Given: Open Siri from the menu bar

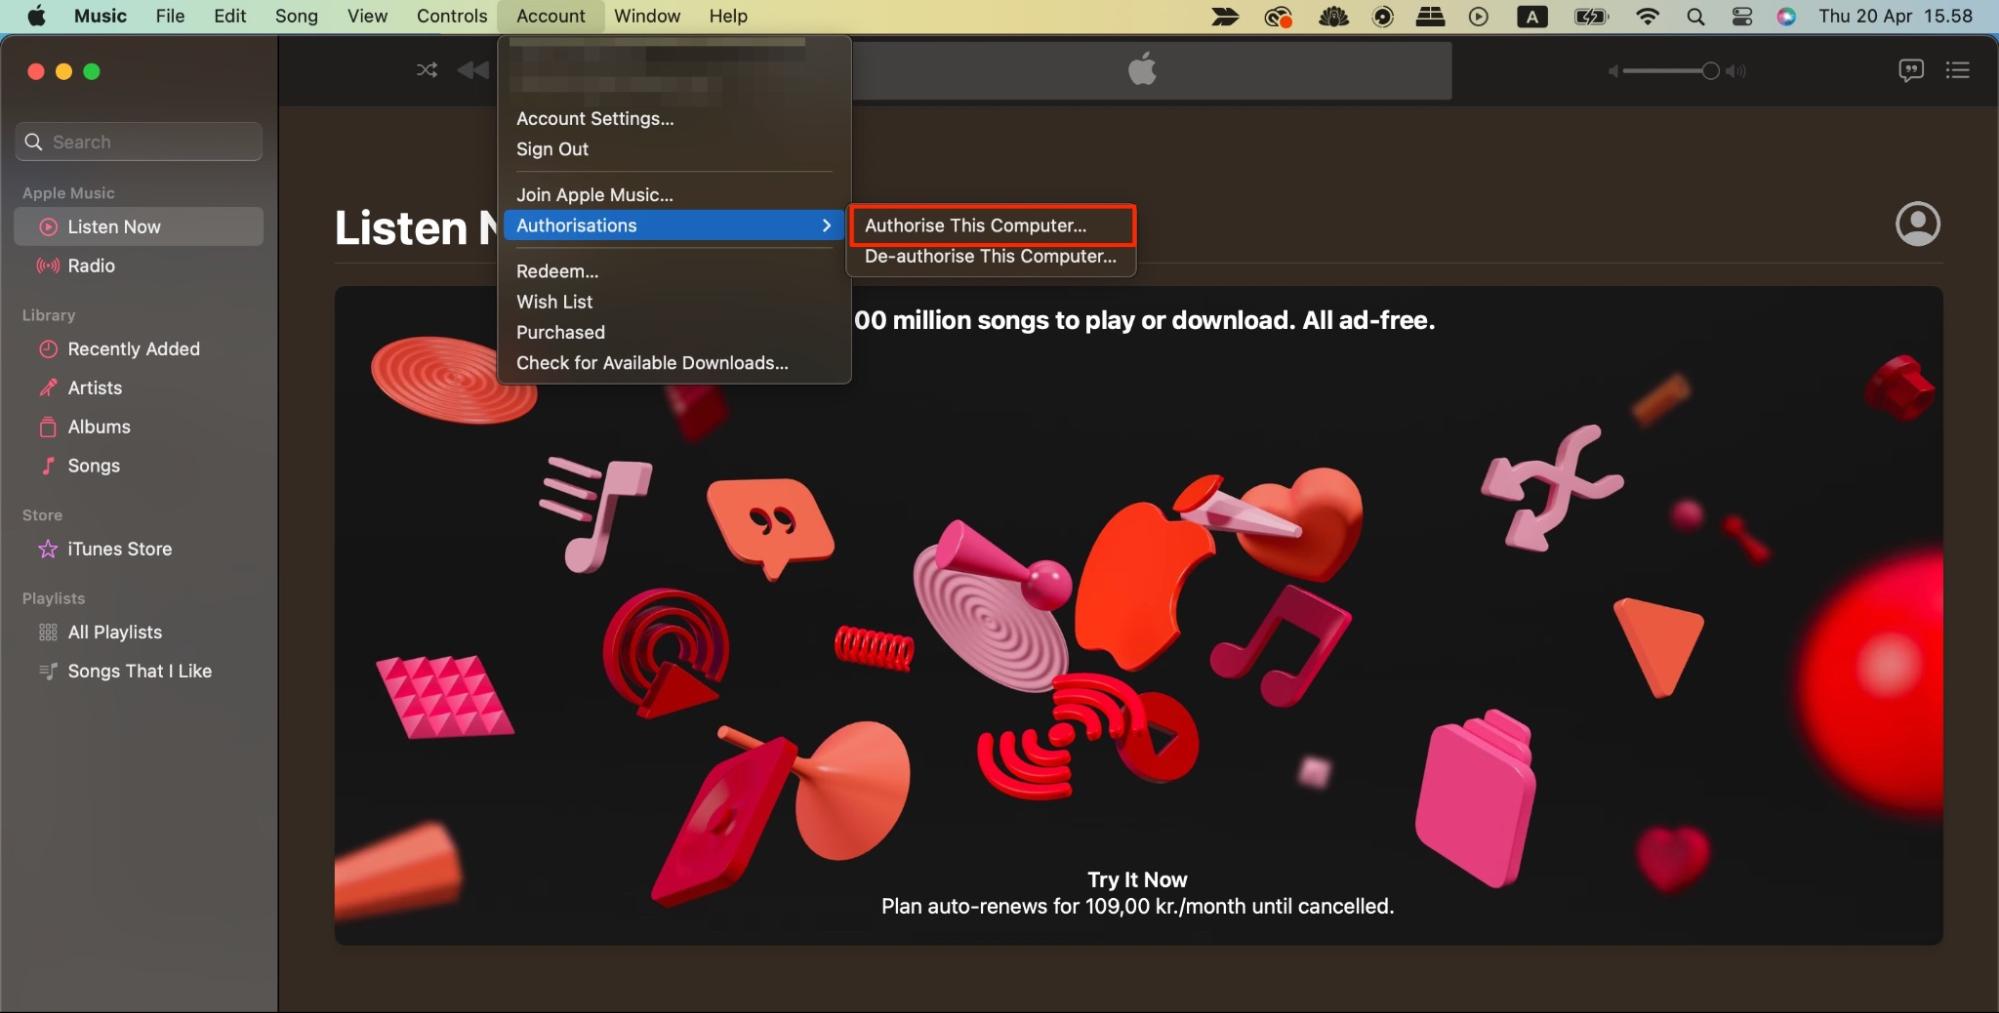Looking at the screenshot, I should coord(1787,16).
